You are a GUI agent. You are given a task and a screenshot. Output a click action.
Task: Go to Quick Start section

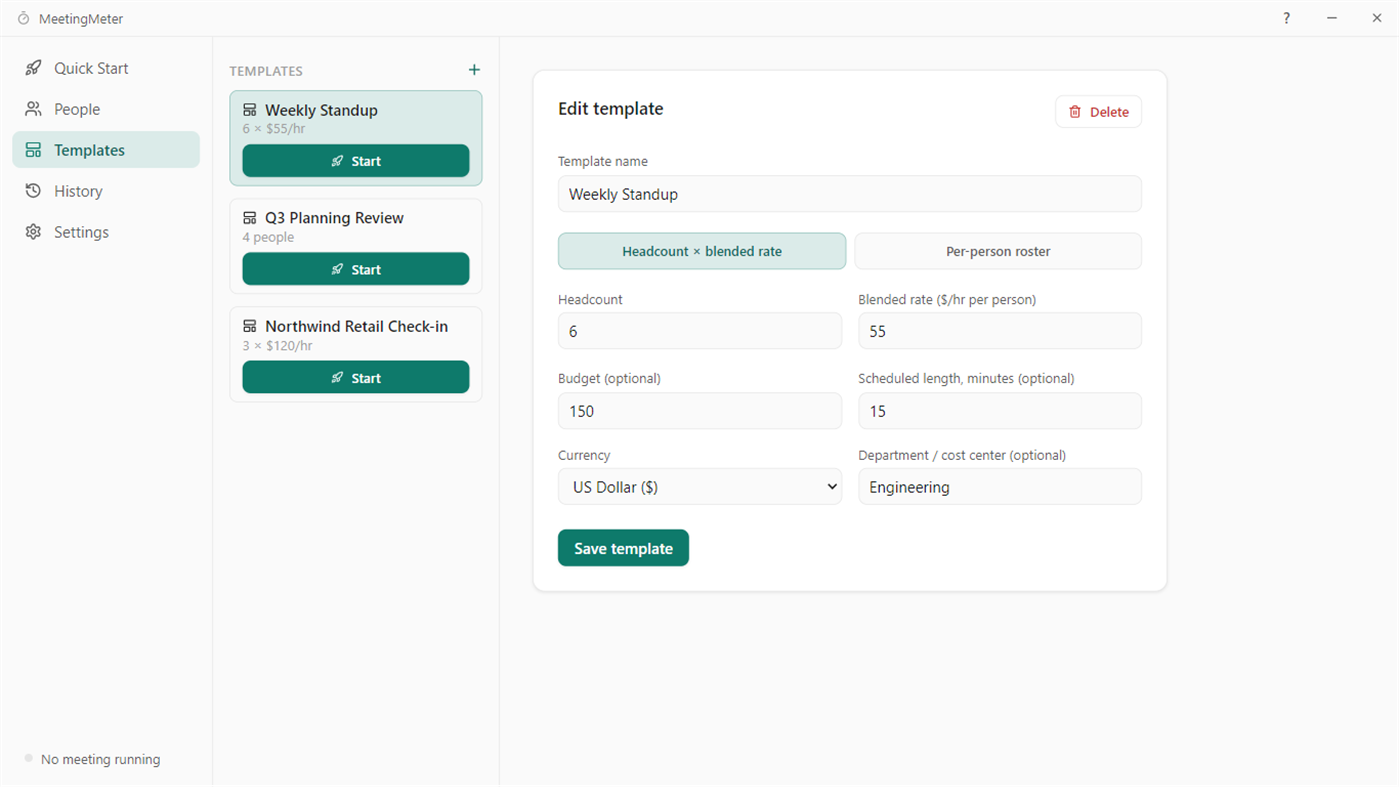pos(106,68)
